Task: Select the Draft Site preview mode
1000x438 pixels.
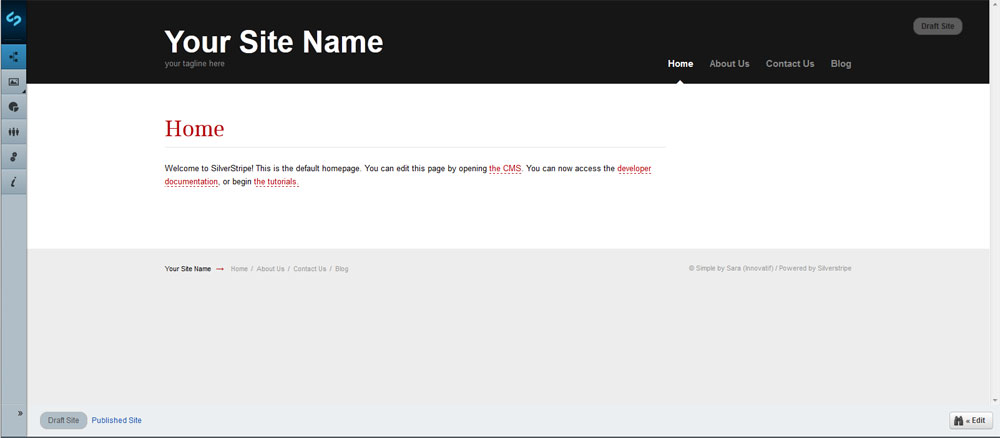Action: tap(63, 420)
